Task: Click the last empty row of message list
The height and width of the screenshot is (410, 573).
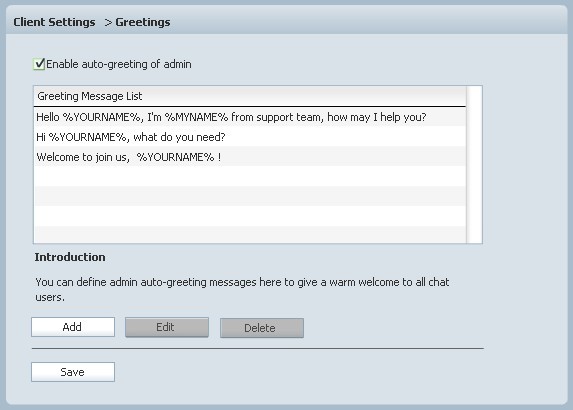Action: [250, 235]
